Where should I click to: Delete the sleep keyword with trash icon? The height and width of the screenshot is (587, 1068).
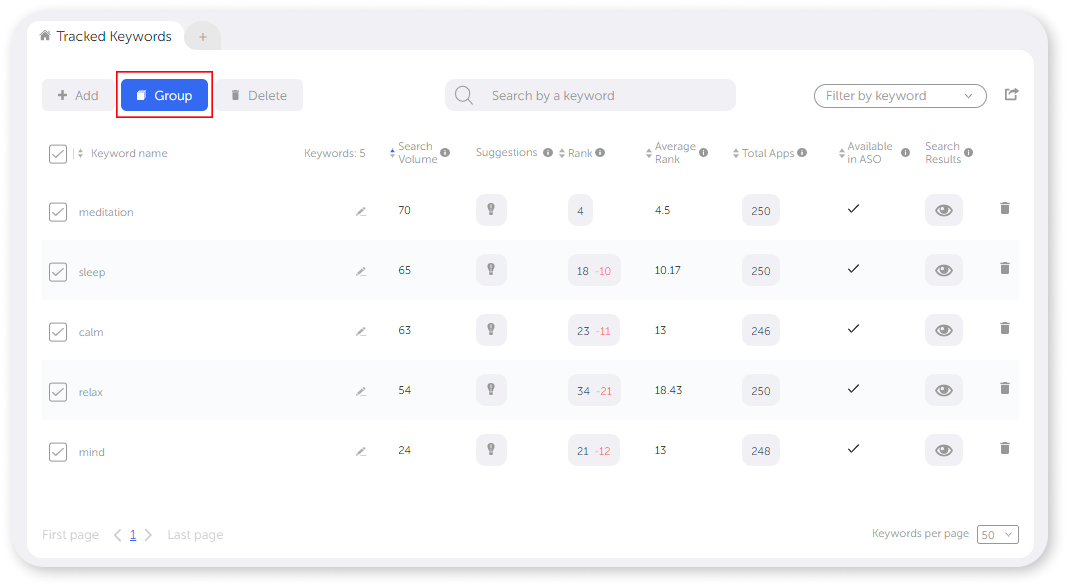[1005, 268]
